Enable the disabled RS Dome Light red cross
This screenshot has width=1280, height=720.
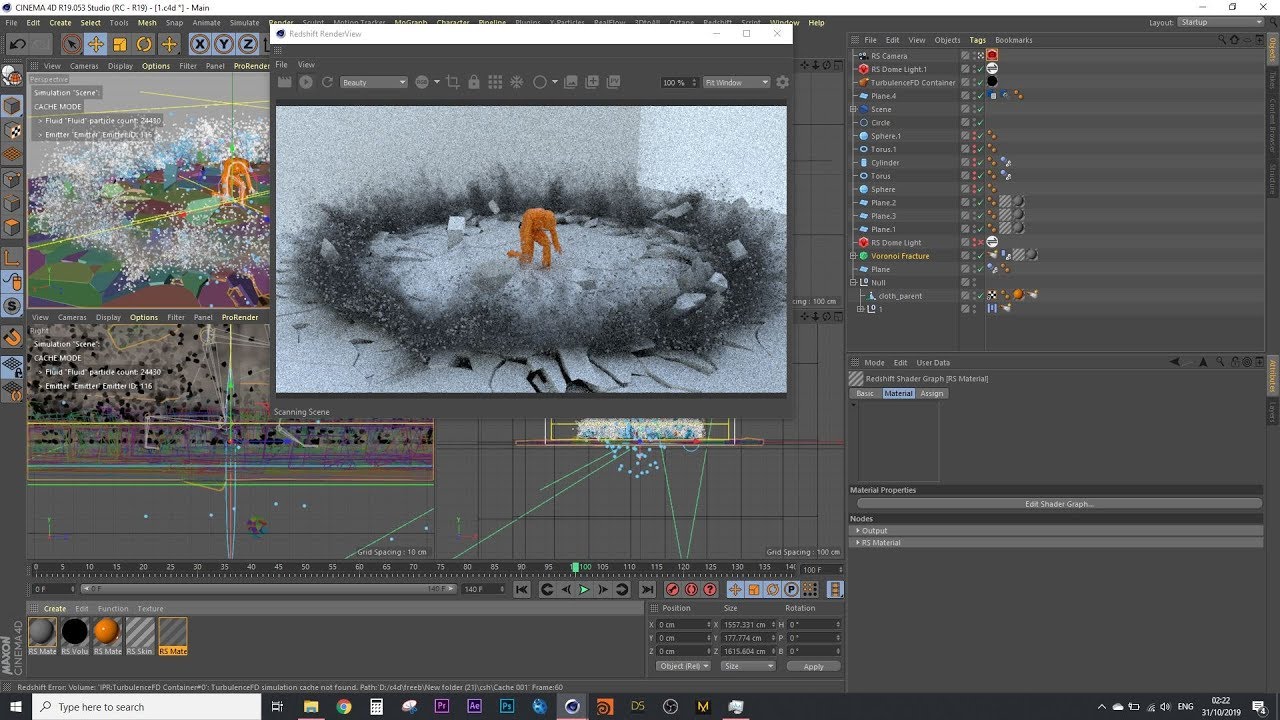click(980, 242)
